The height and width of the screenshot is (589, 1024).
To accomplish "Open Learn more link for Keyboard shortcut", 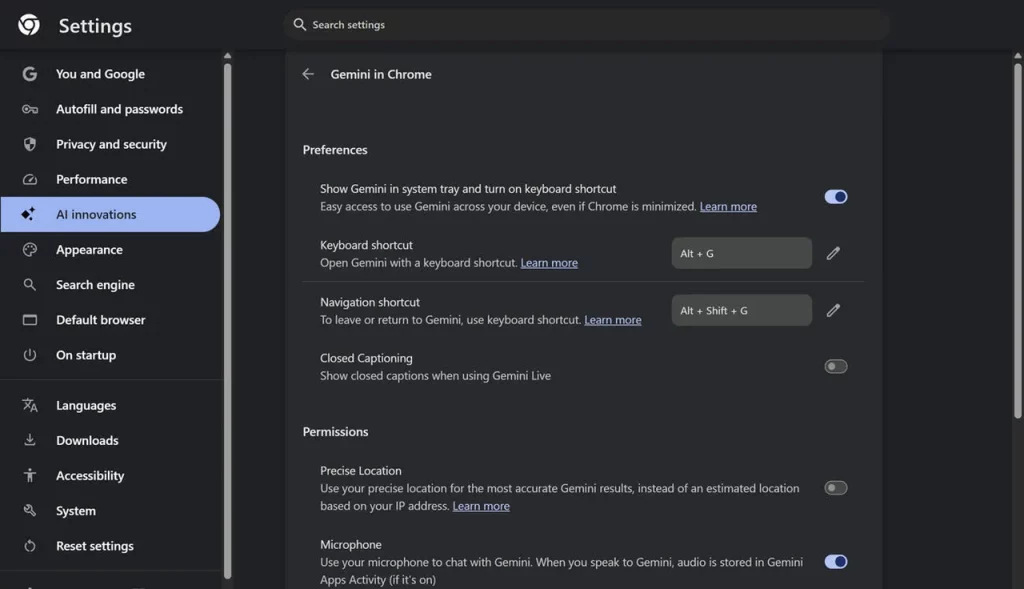I will click(549, 263).
